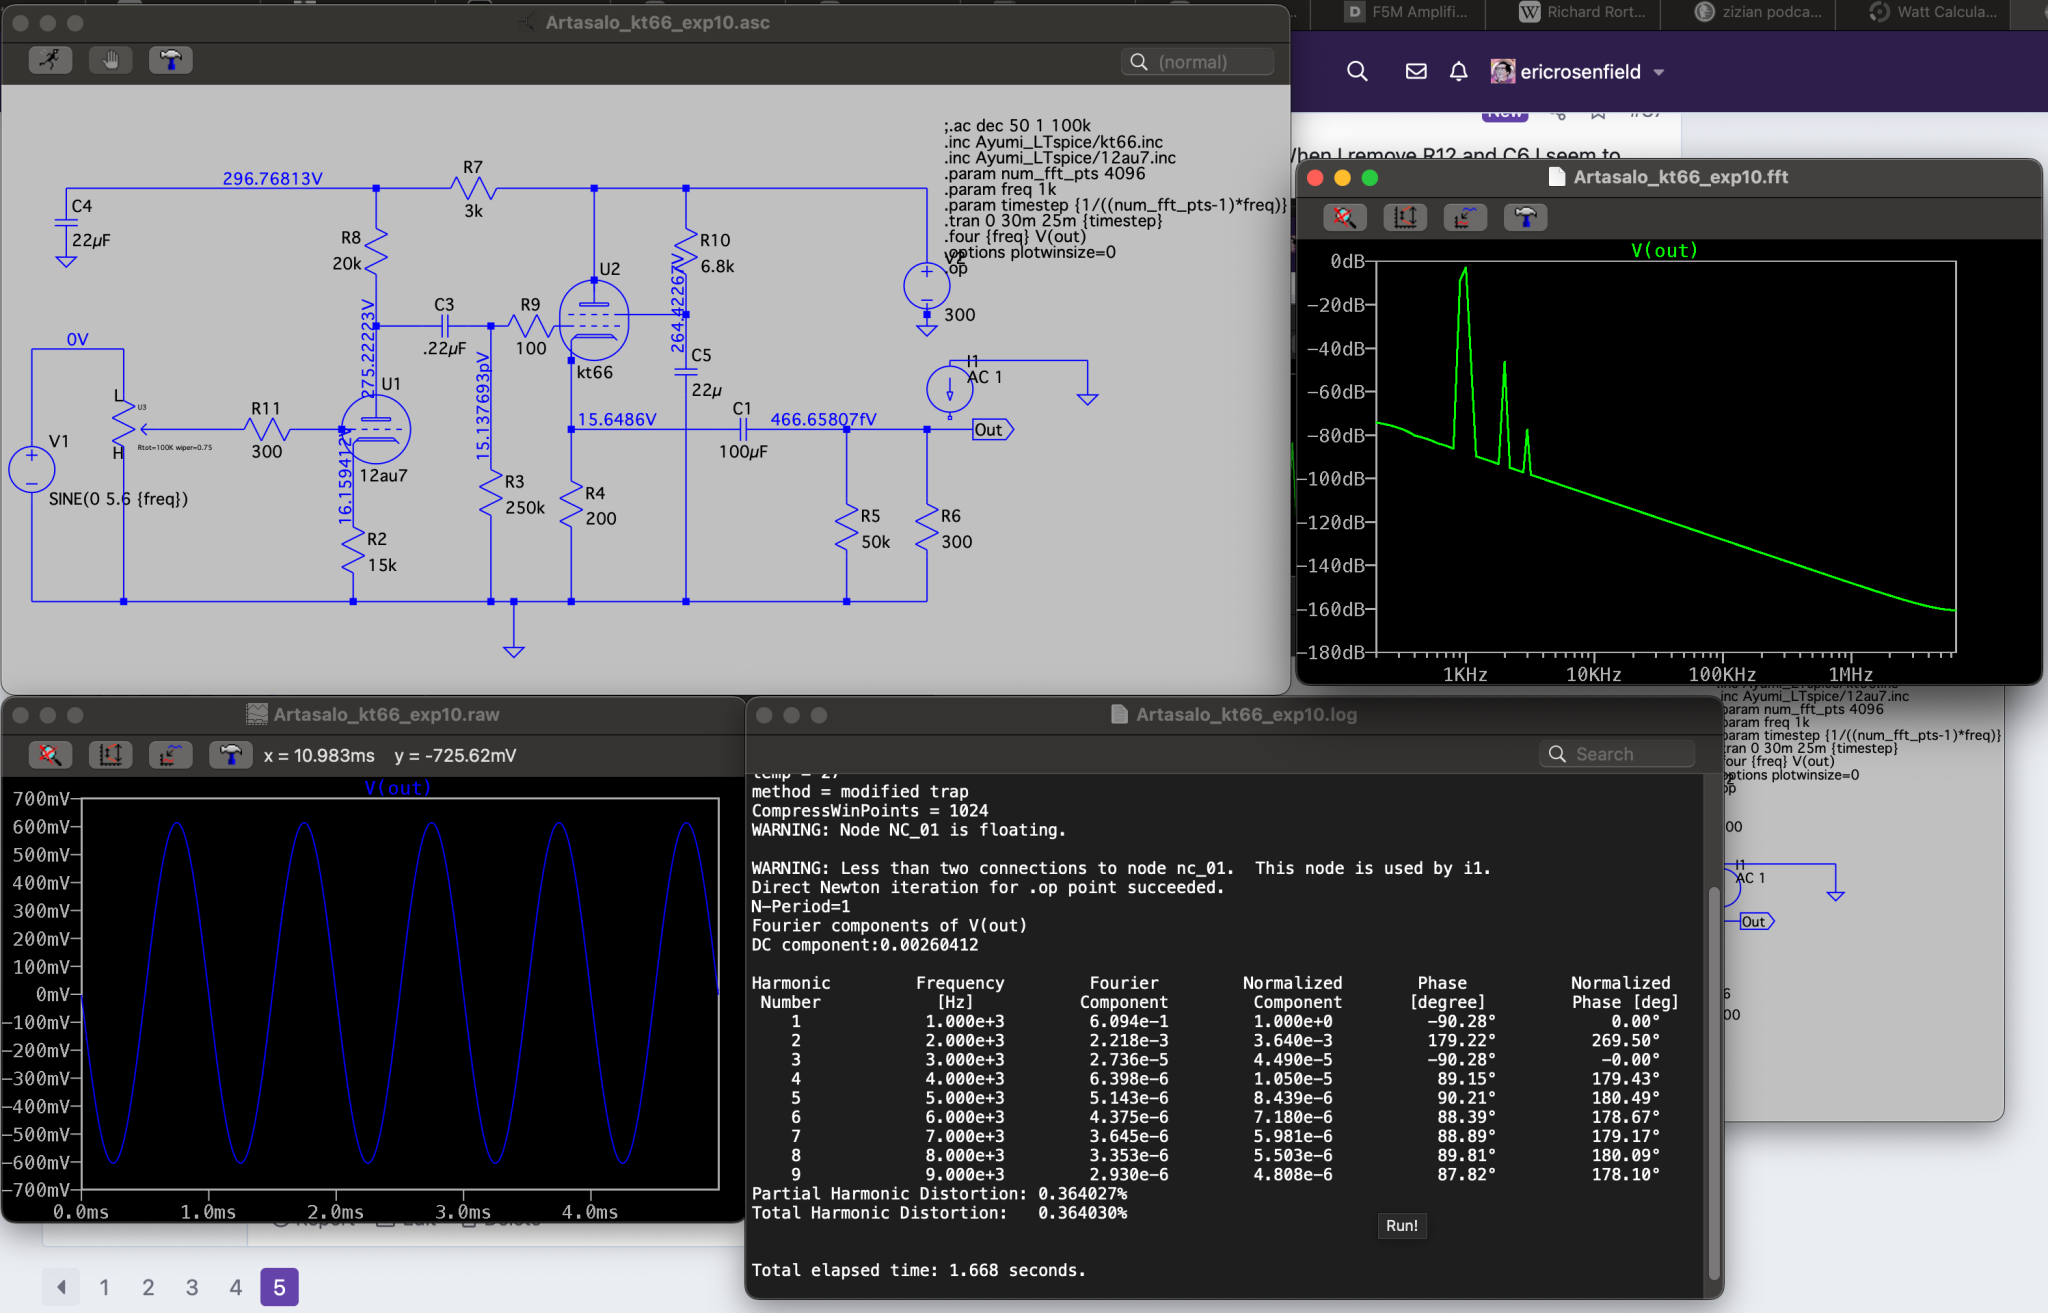Screen dimensions: 2048x1313
Task: Click the C1 100µF capacitor
Action: click(x=742, y=430)
